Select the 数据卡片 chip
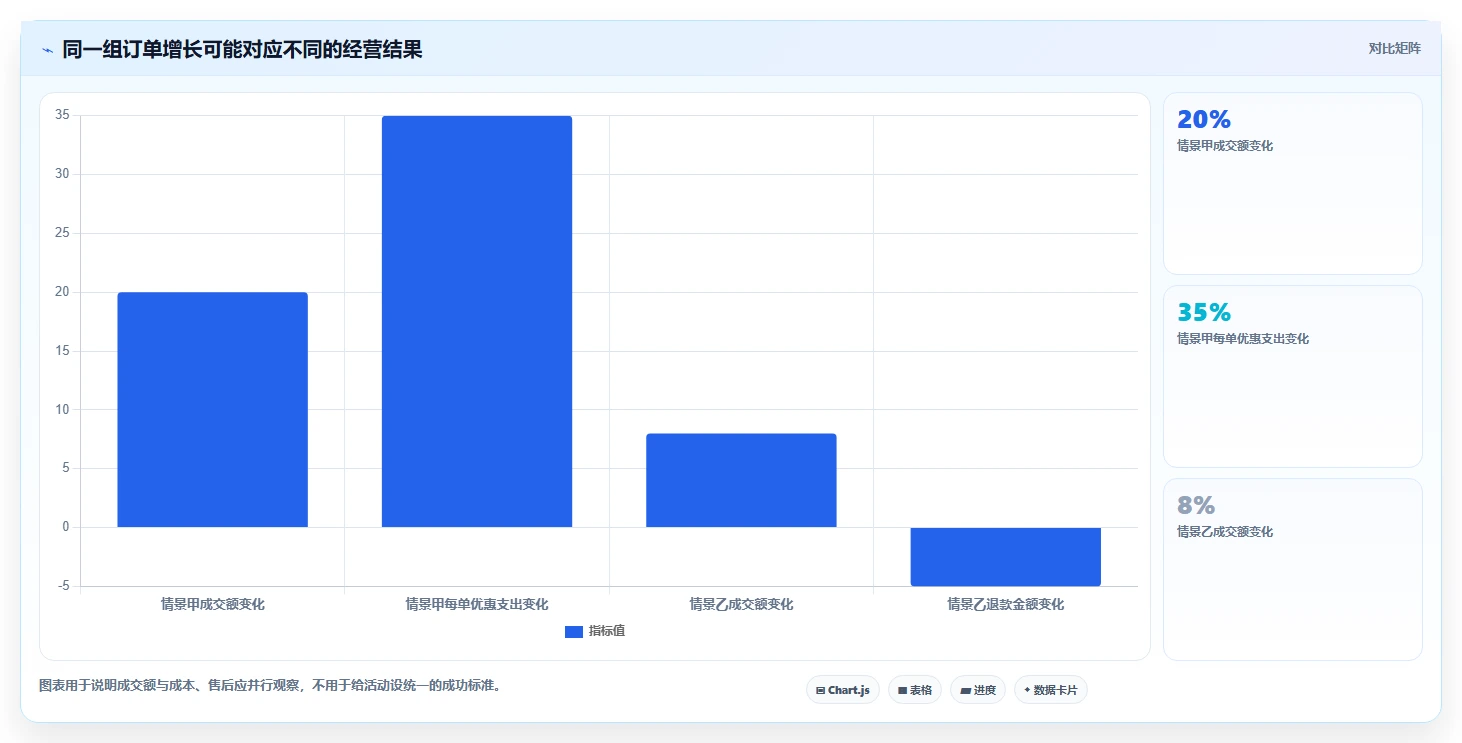The height and width of the screenshot is (743, 1462). pyautogui.click(x=1051, y=690)
